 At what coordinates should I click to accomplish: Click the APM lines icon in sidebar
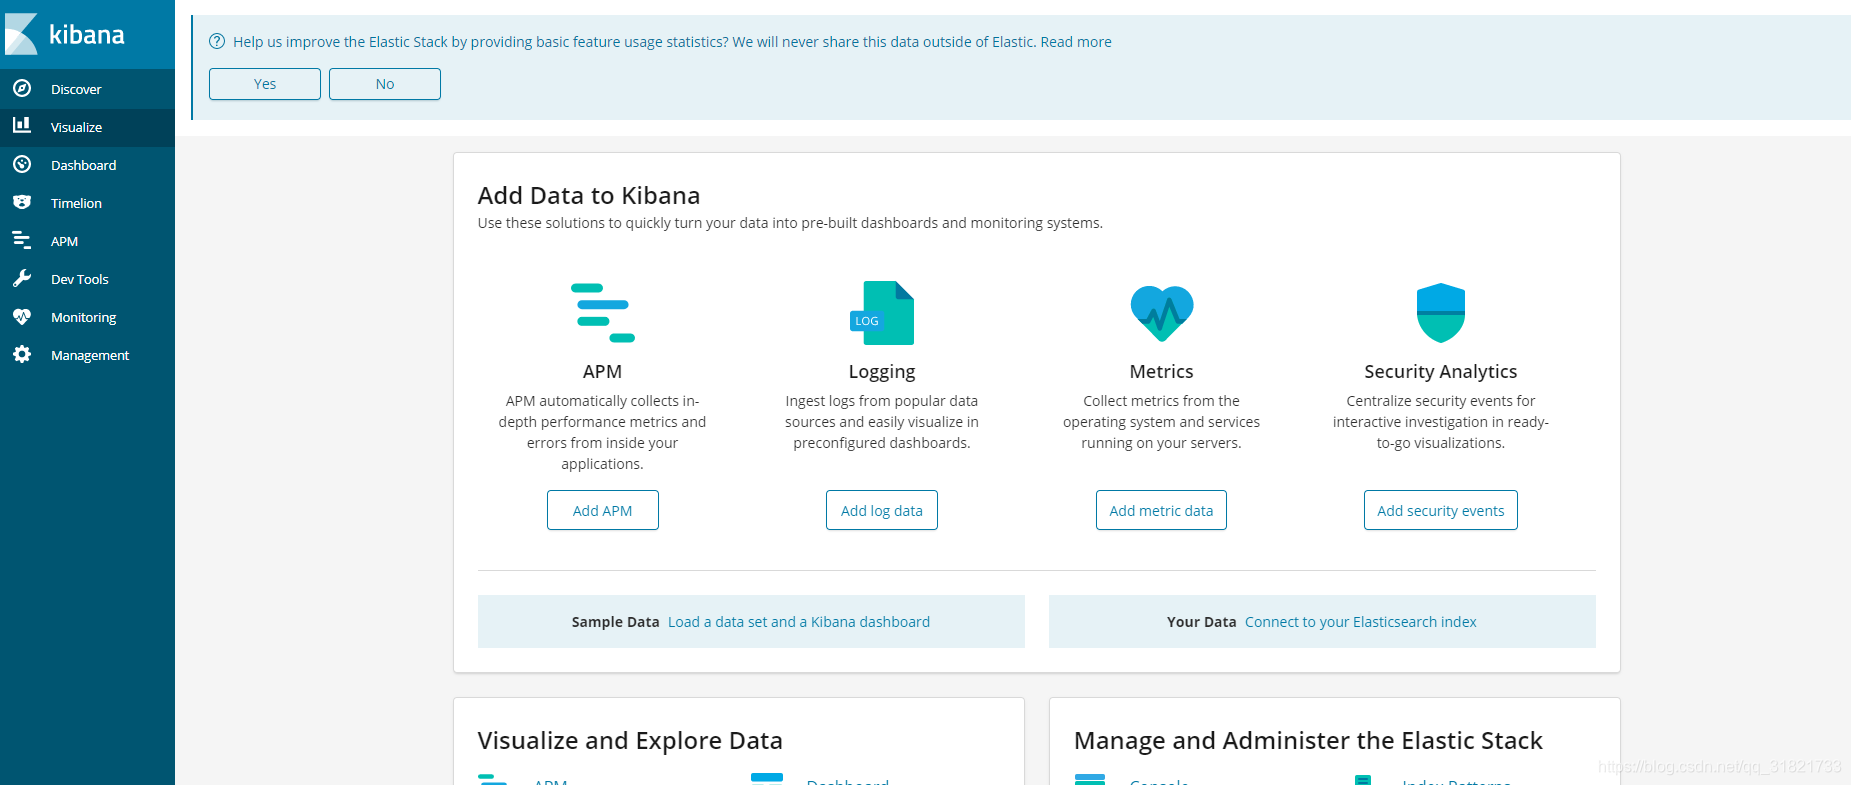click(x=22, y=240)
